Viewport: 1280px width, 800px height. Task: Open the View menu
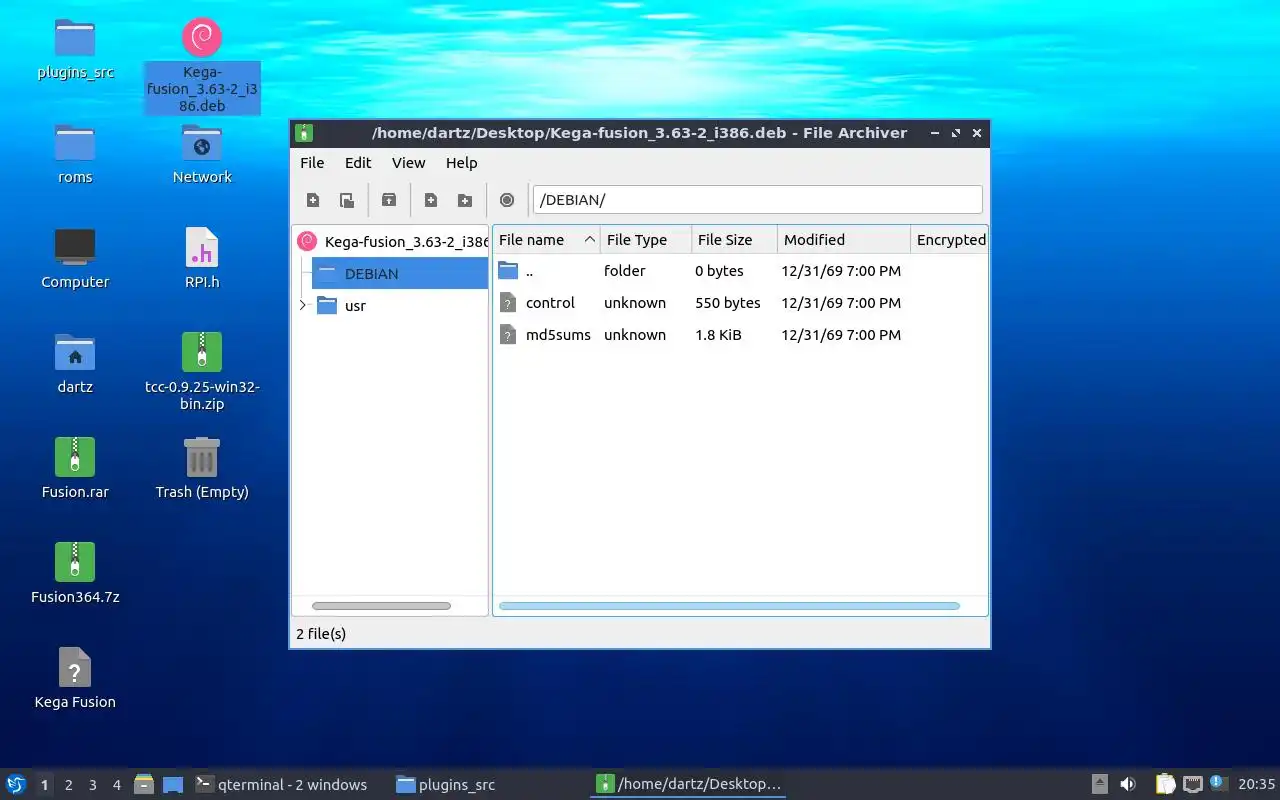[408, 163]
